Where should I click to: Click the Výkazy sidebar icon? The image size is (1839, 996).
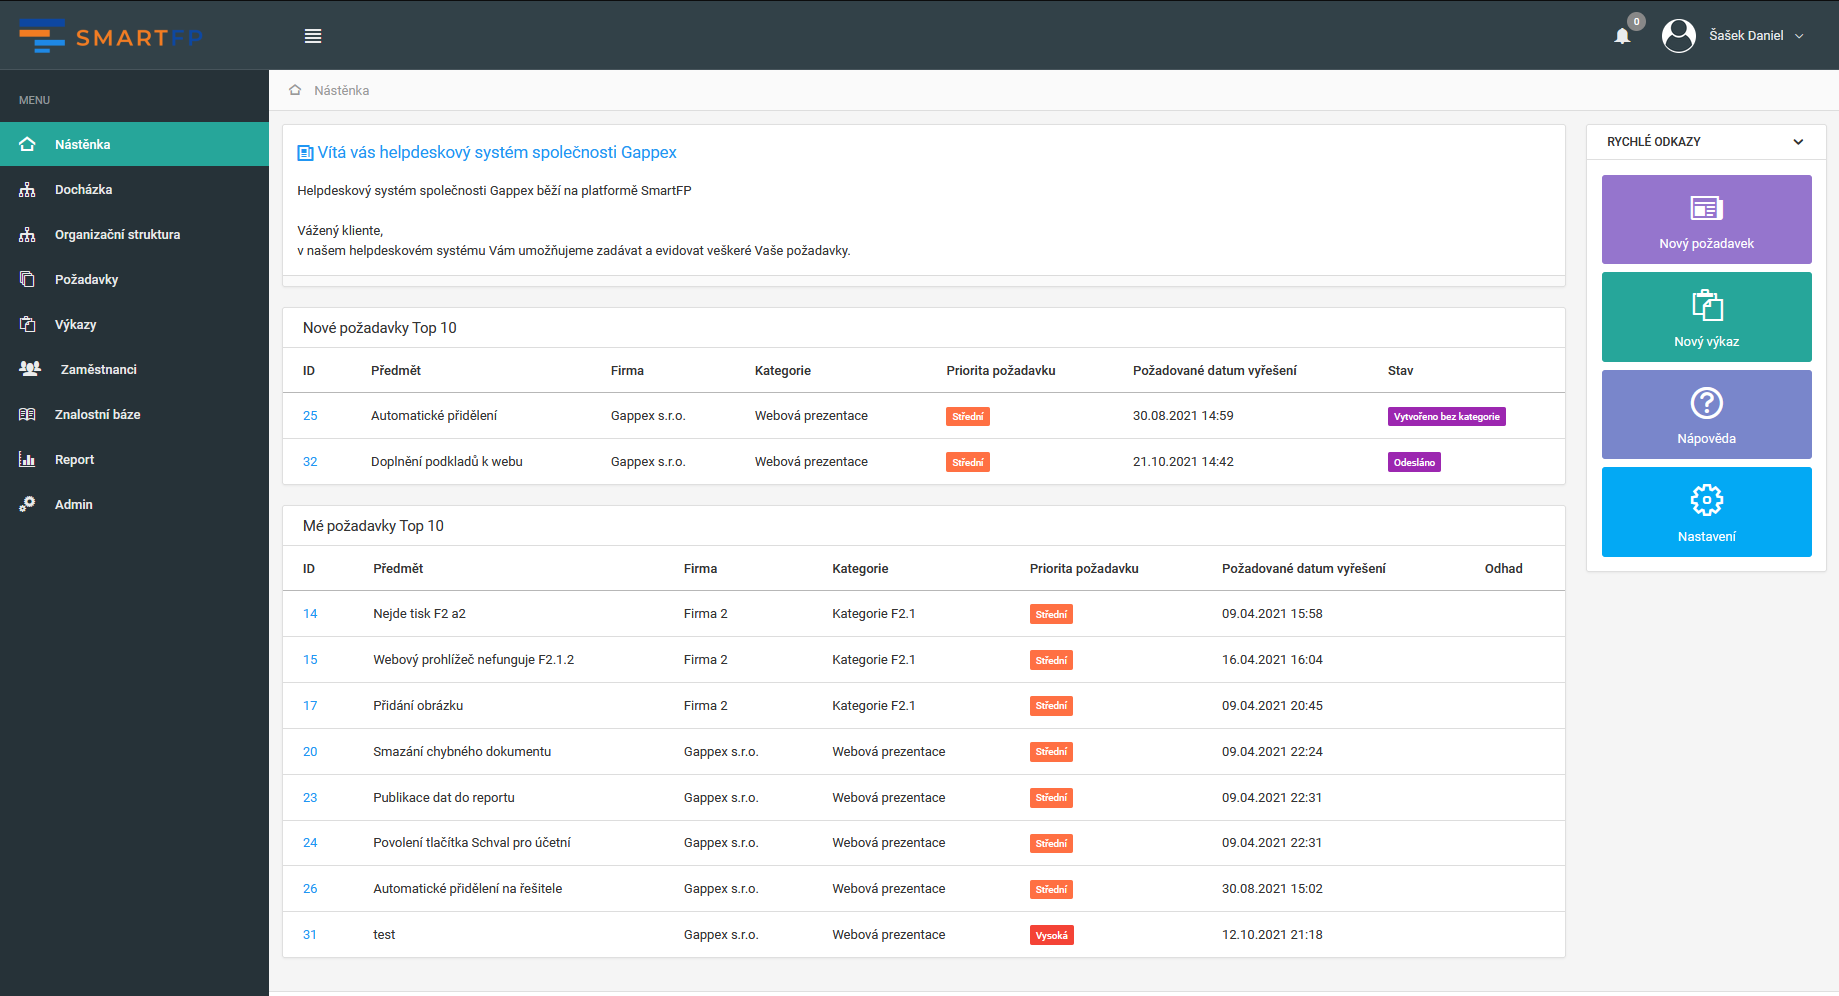tap(27, 324)
